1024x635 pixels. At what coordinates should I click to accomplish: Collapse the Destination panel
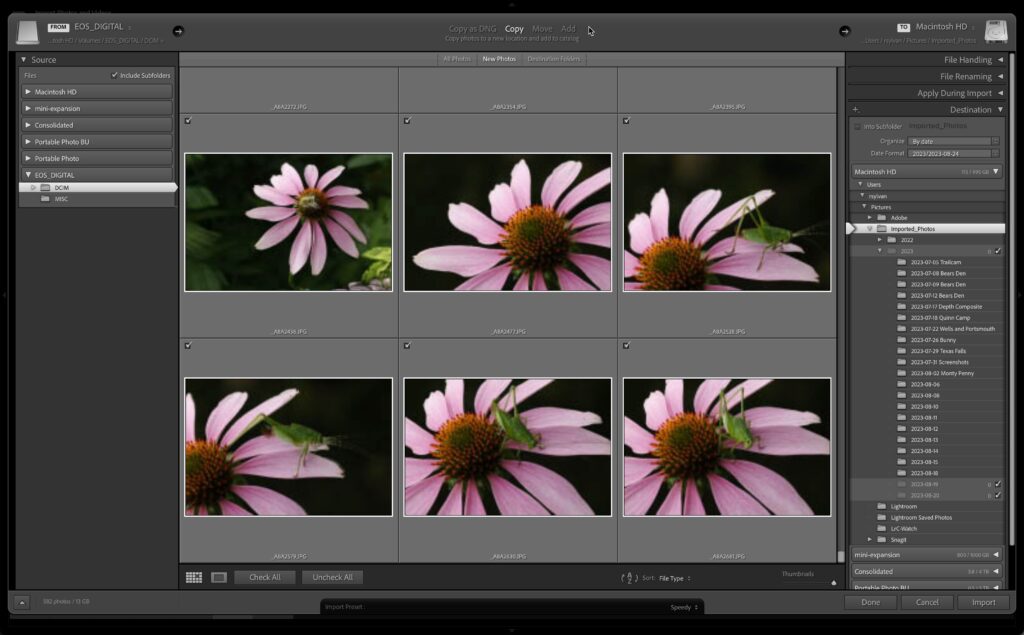(1000, 110)
